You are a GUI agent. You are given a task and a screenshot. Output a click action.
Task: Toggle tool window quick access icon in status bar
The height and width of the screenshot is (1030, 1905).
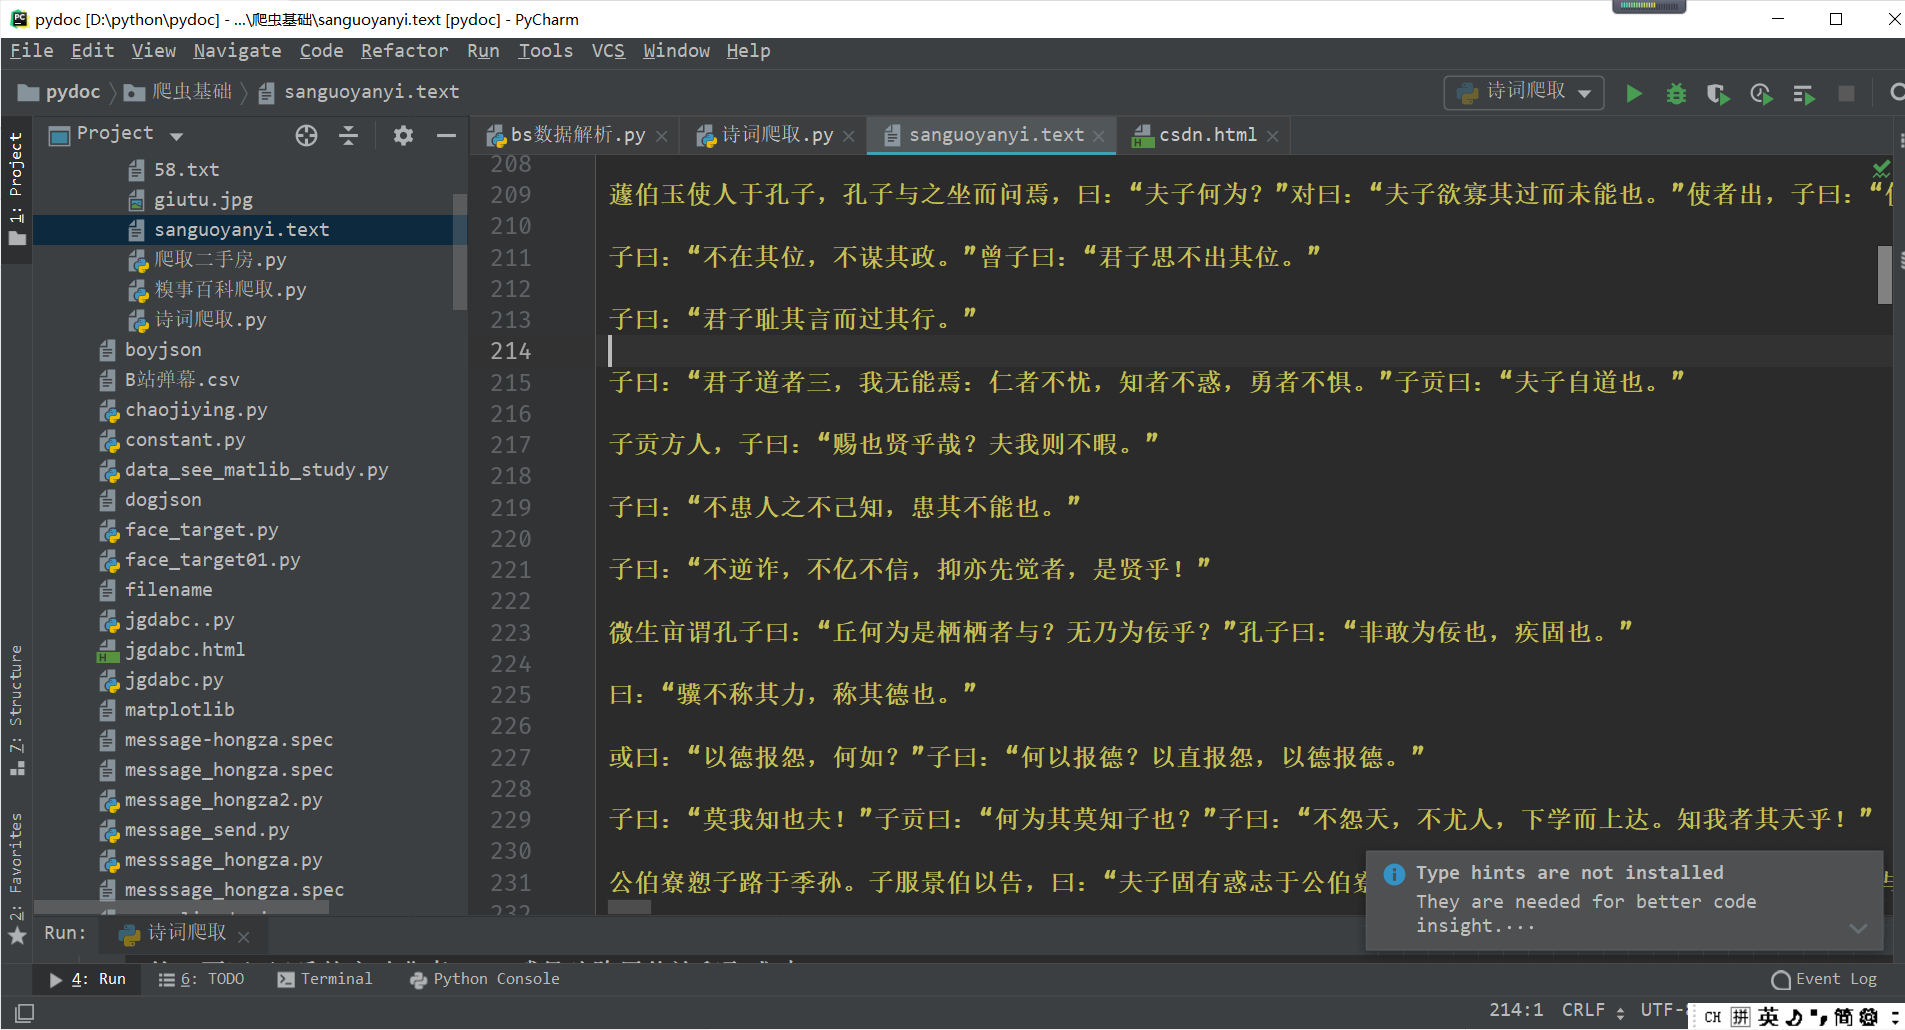click(24, 1013)
